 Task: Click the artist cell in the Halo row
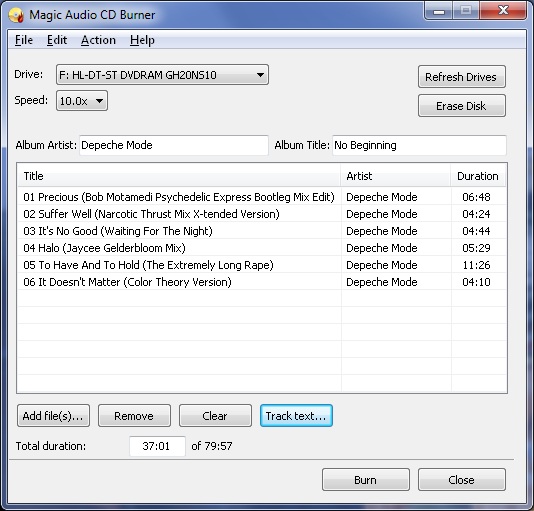tap(382, 248)
